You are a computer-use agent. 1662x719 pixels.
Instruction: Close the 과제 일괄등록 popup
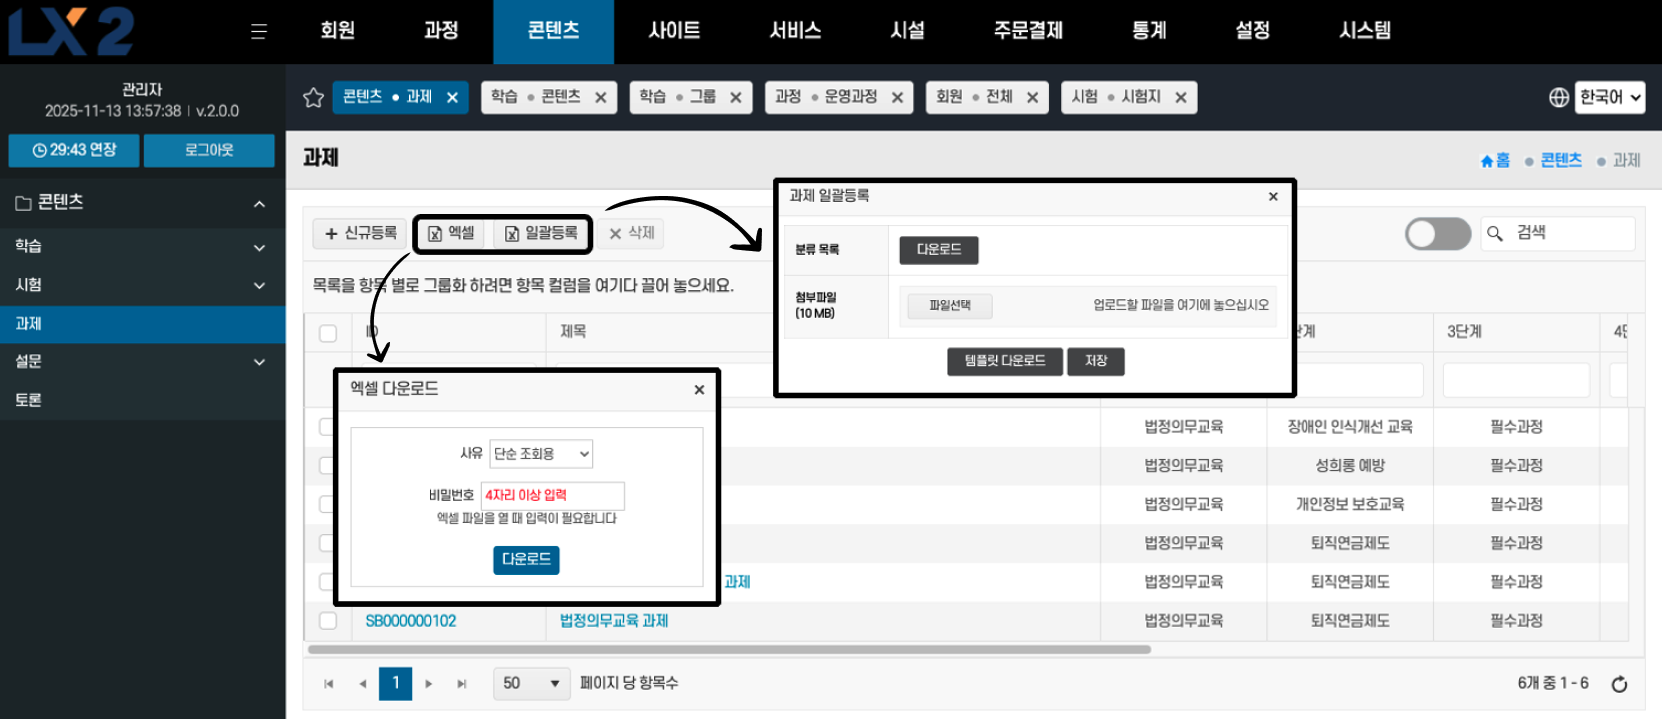(1273, 196)
